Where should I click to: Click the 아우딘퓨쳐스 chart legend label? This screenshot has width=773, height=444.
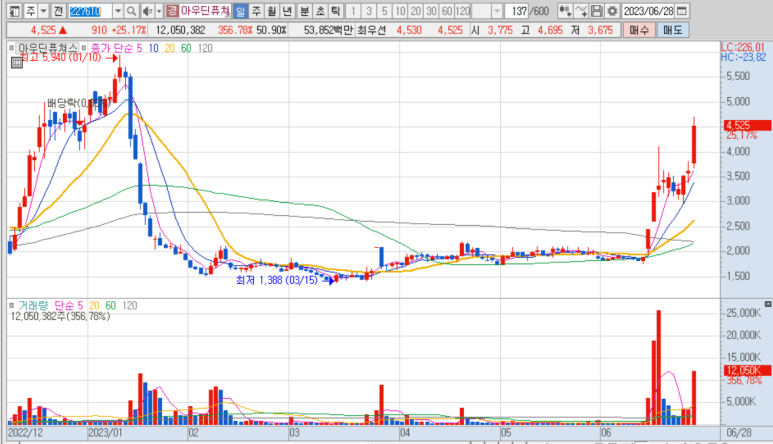48,48
